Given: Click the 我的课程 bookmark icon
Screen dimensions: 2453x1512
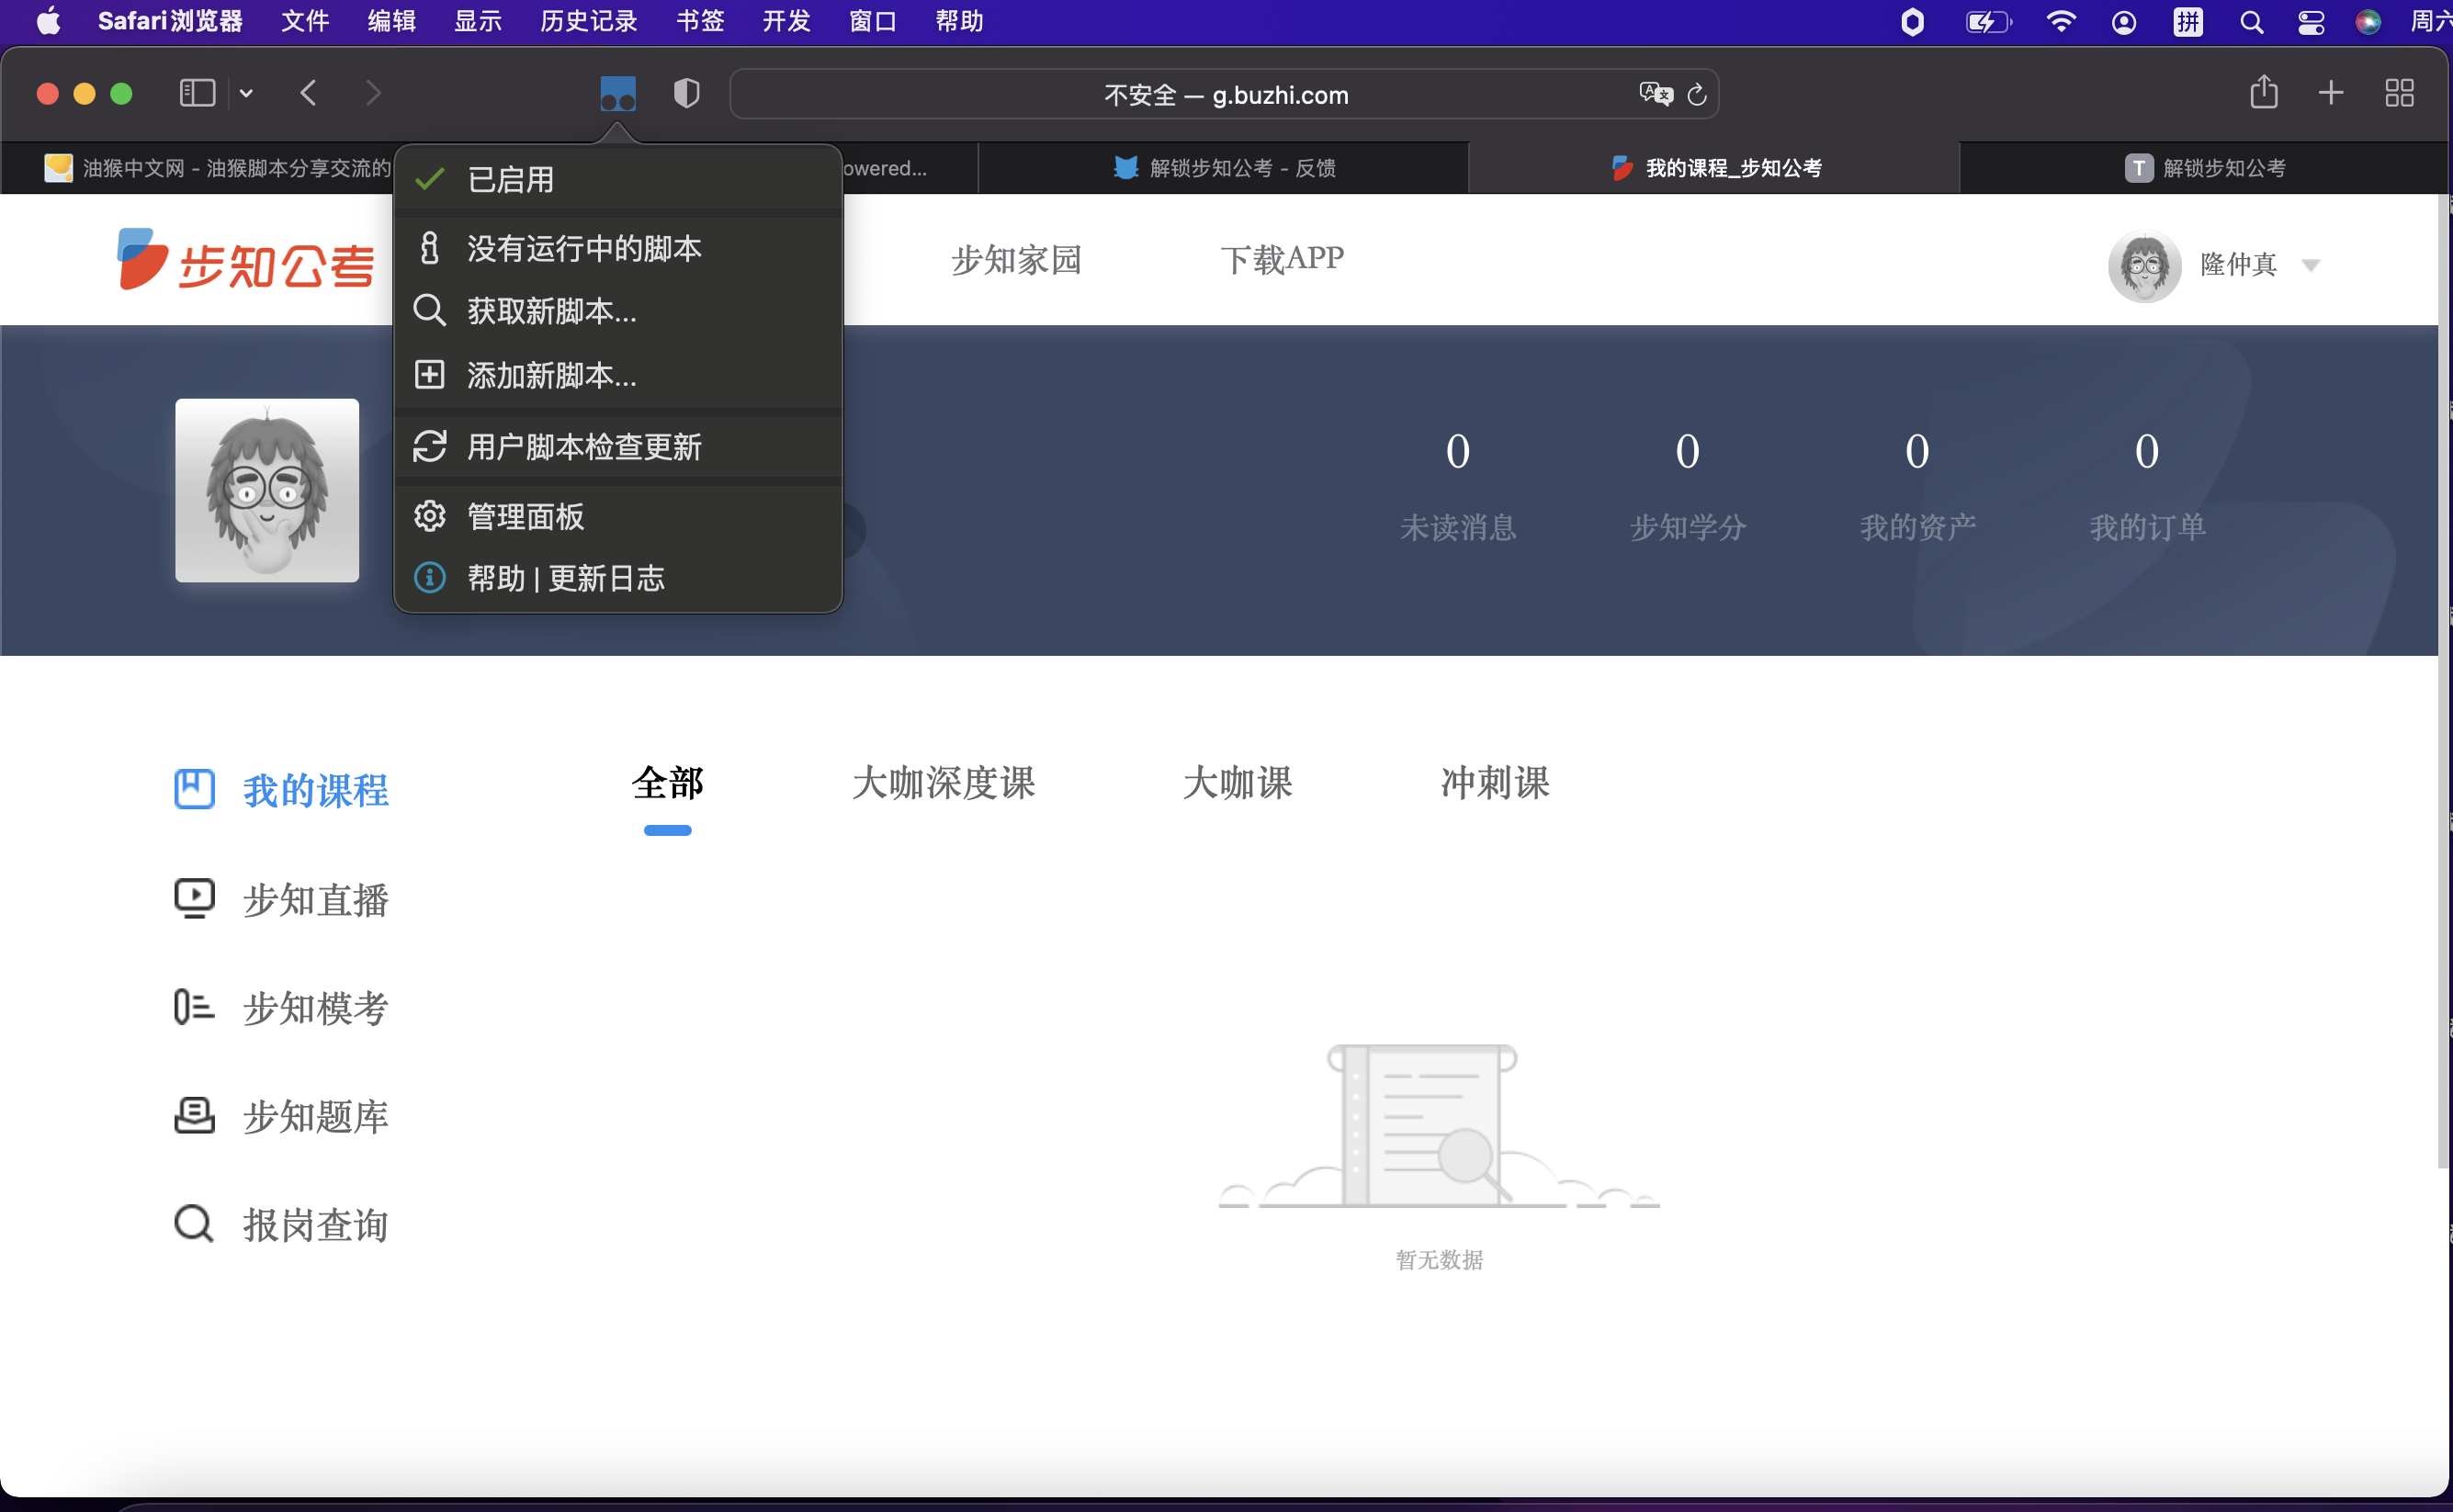Looking at the screenshot, I should coord(195,789).
